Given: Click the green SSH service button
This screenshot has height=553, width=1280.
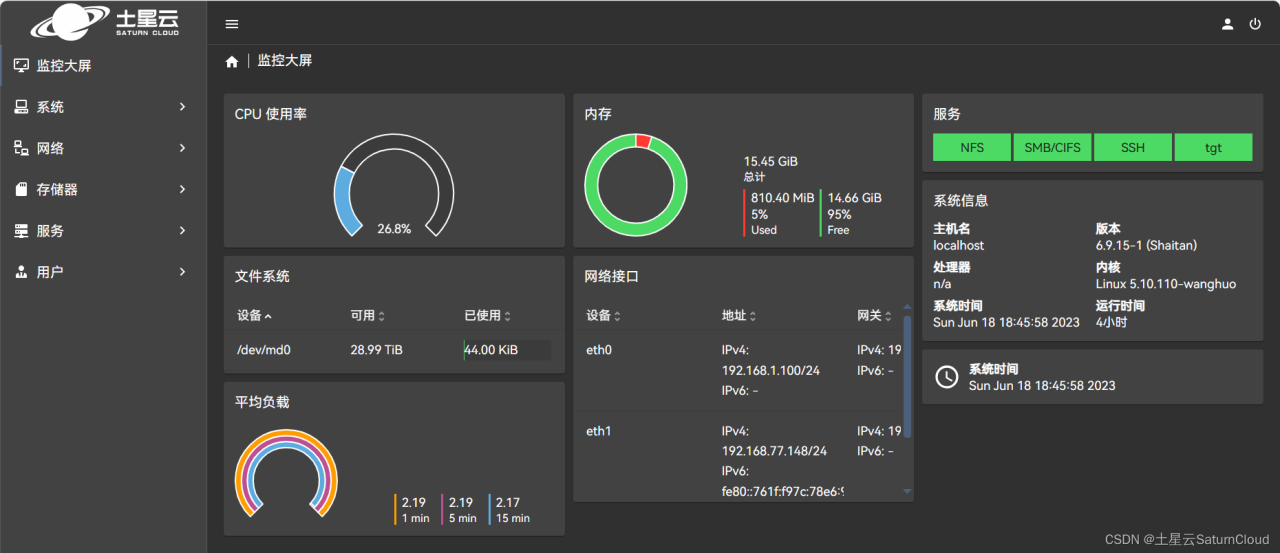Looking at the screenshot, I should [x=1133, y=147].
